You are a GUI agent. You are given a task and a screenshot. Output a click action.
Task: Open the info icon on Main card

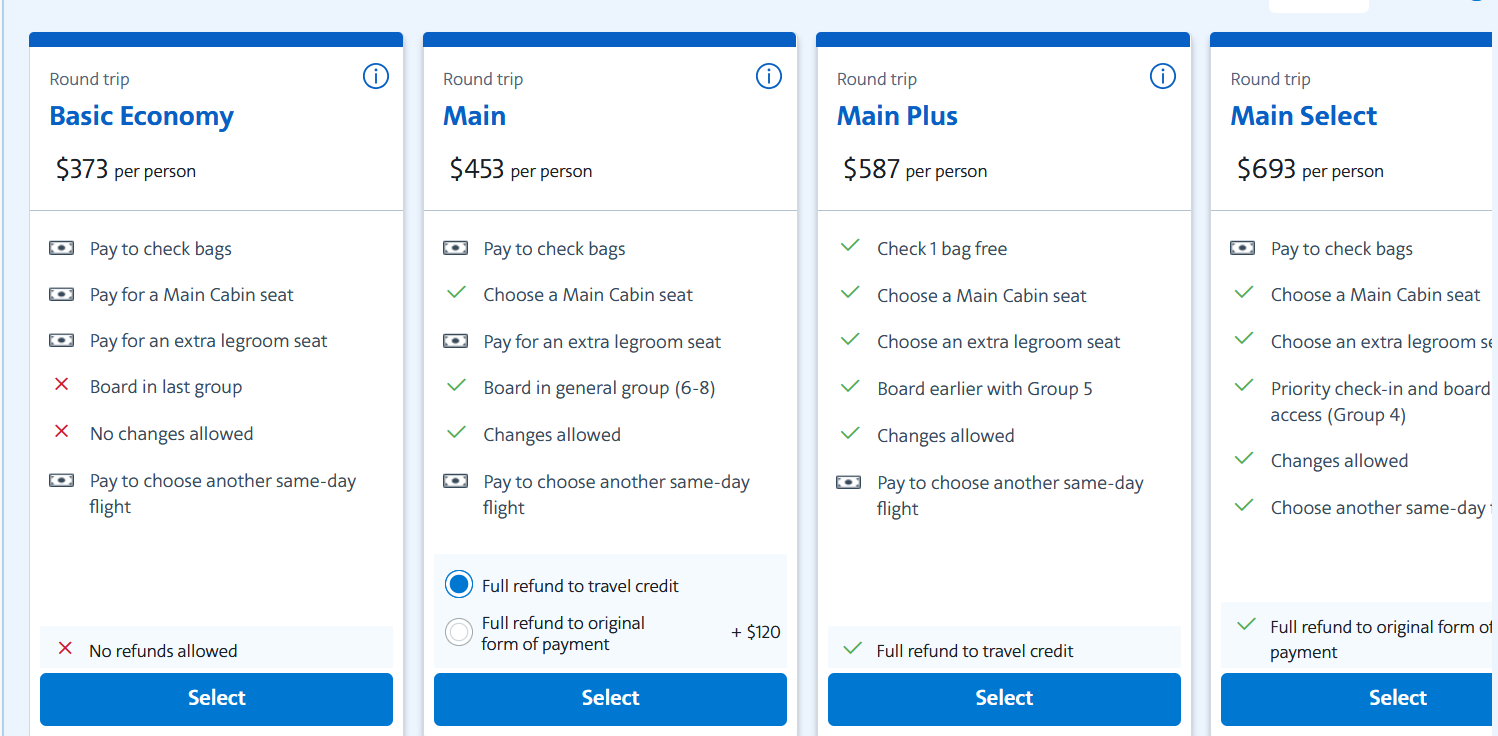click(x=769, y=76)
